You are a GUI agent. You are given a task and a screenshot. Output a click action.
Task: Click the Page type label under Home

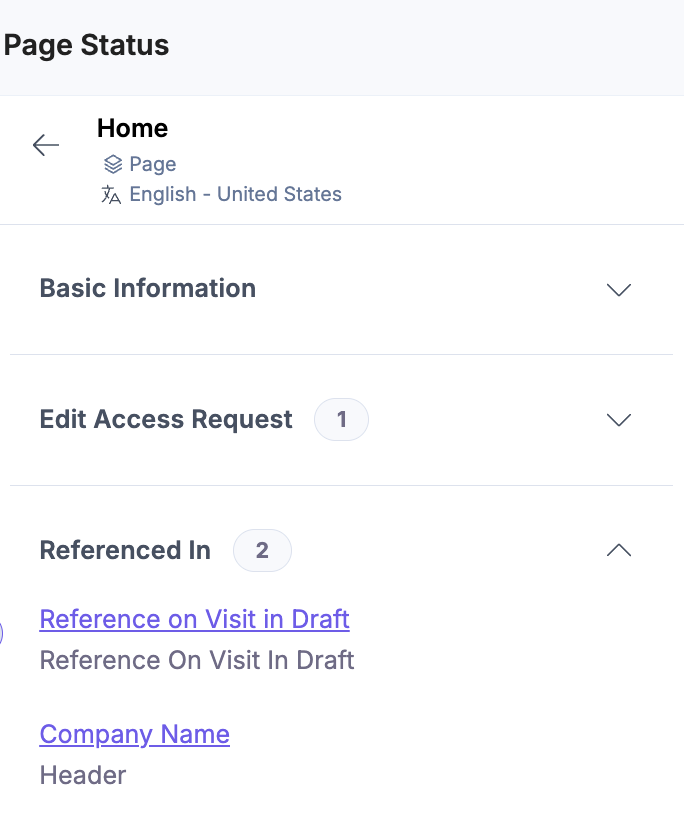[152, 164]
